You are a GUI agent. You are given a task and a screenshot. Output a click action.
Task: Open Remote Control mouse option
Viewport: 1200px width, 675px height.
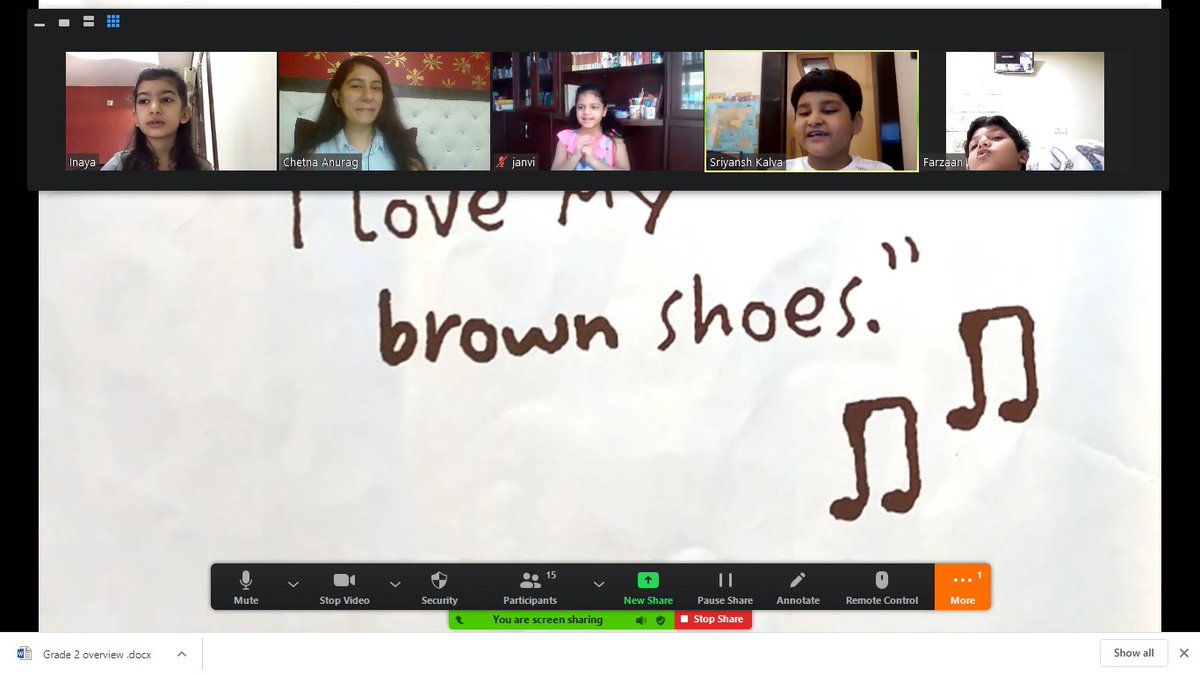coord(881,587)
